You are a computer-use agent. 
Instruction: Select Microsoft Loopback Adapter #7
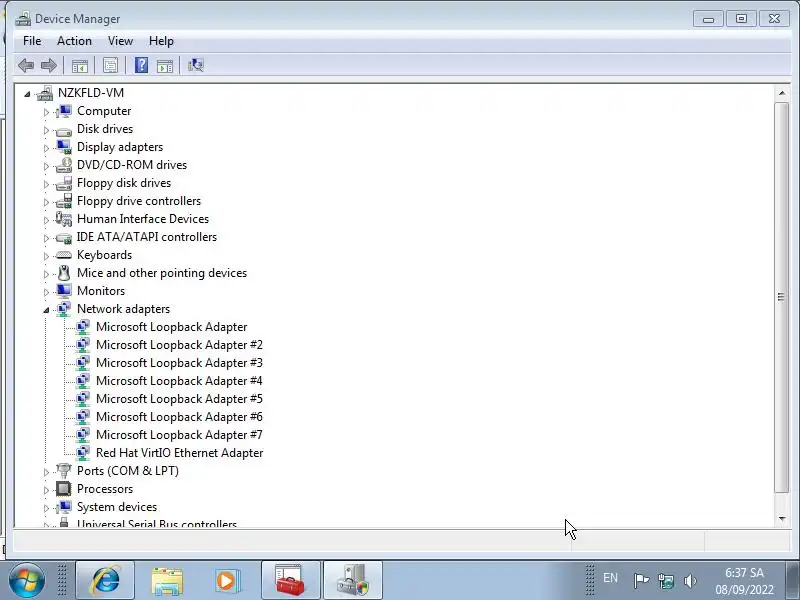click(179, 435)
